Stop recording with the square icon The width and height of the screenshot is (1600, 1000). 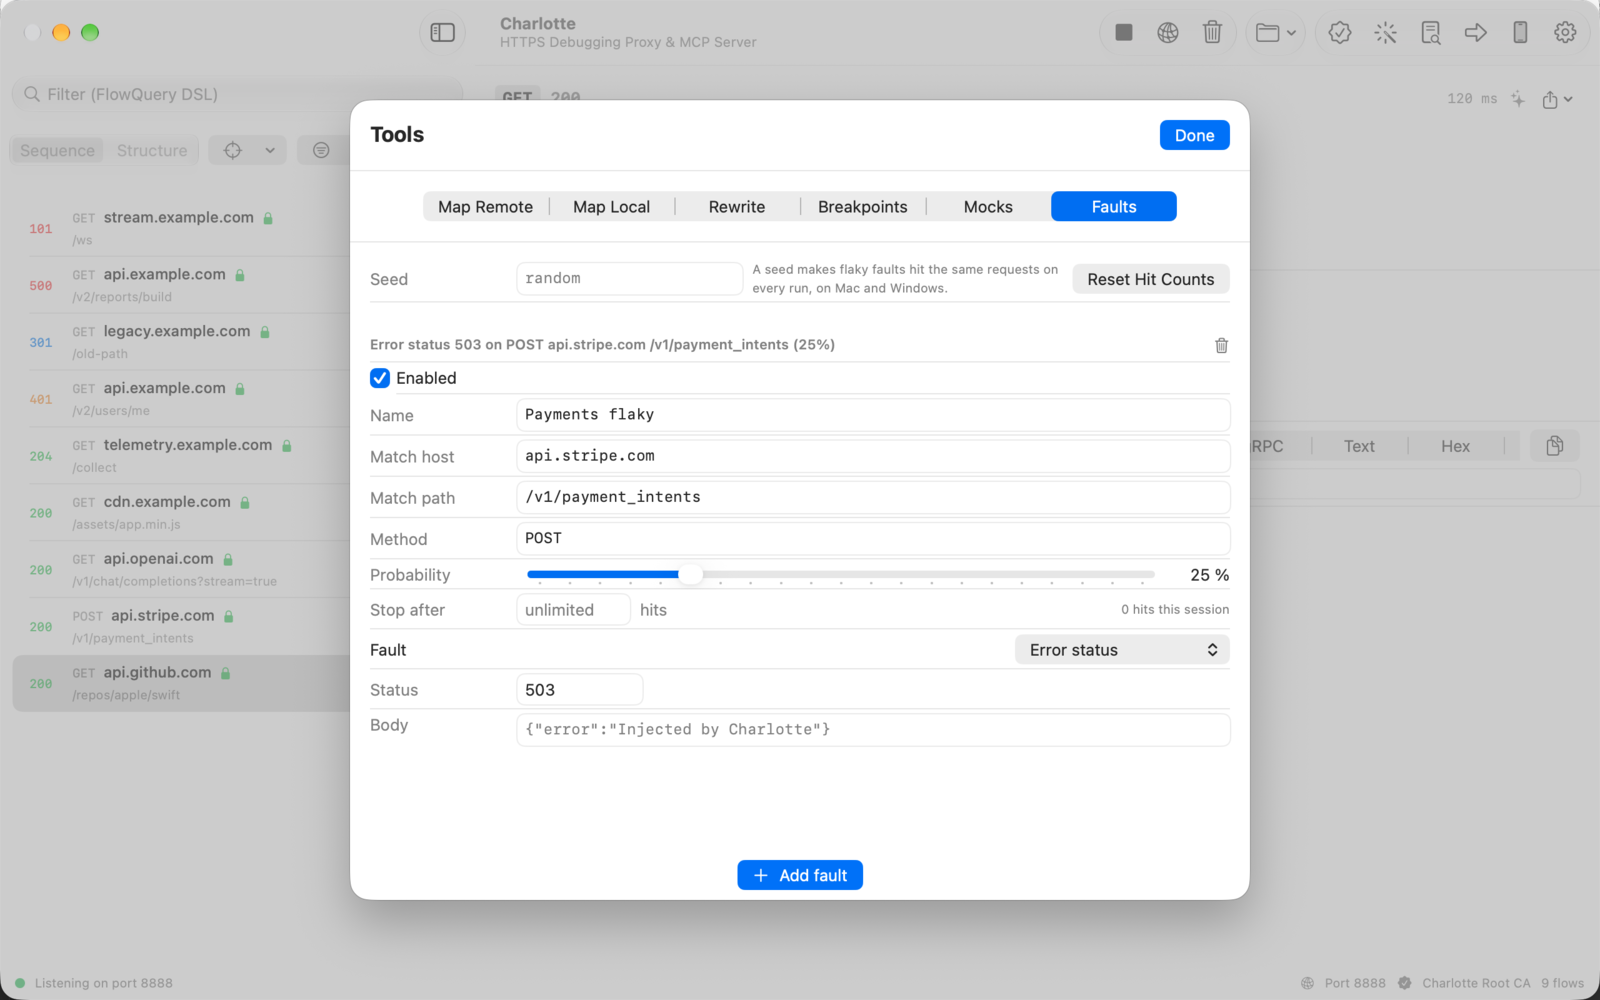(x=1124, y=33)
